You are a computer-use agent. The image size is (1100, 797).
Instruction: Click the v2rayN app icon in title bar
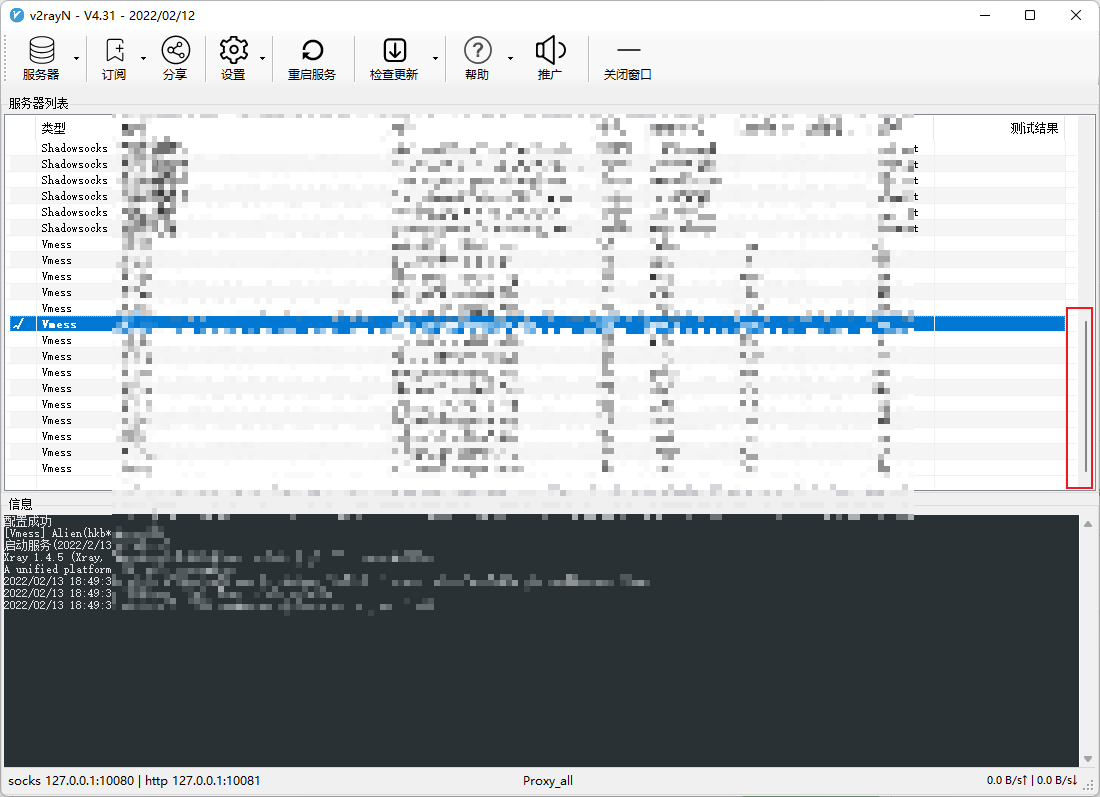coord(17,15)
